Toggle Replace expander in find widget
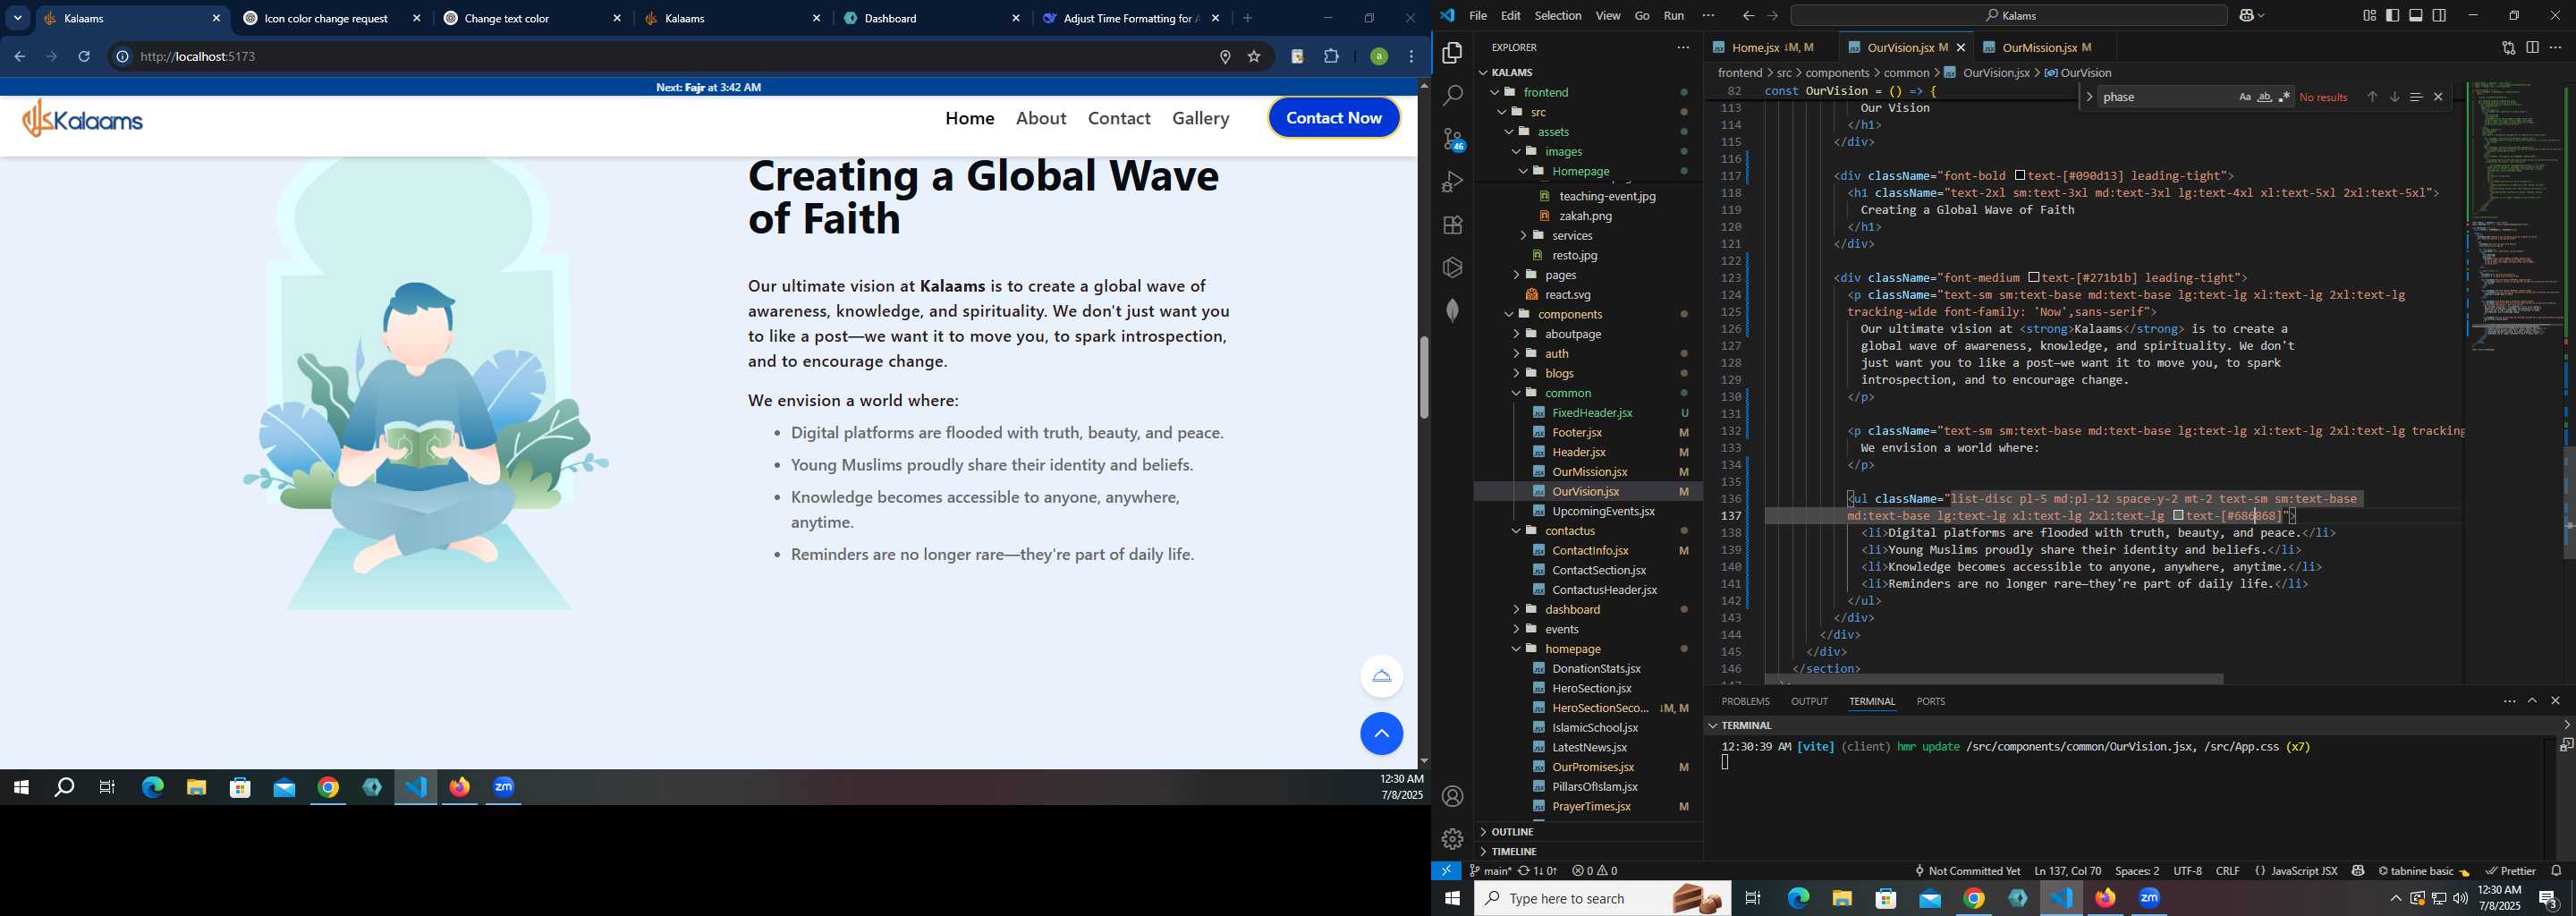The height and width of the screenshot is (916, 2576). pyautogui.click(x=2089, y=97)
